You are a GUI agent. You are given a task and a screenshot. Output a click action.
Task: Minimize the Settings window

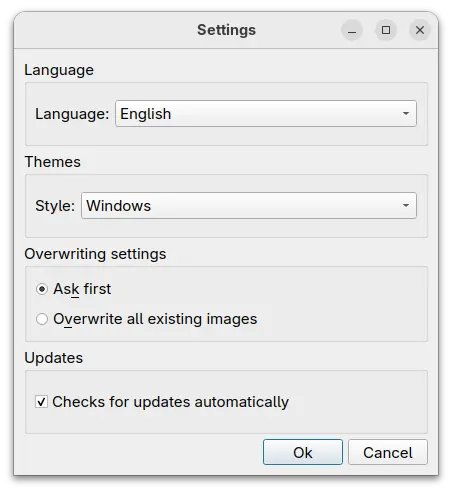click(x=352, y=30)
